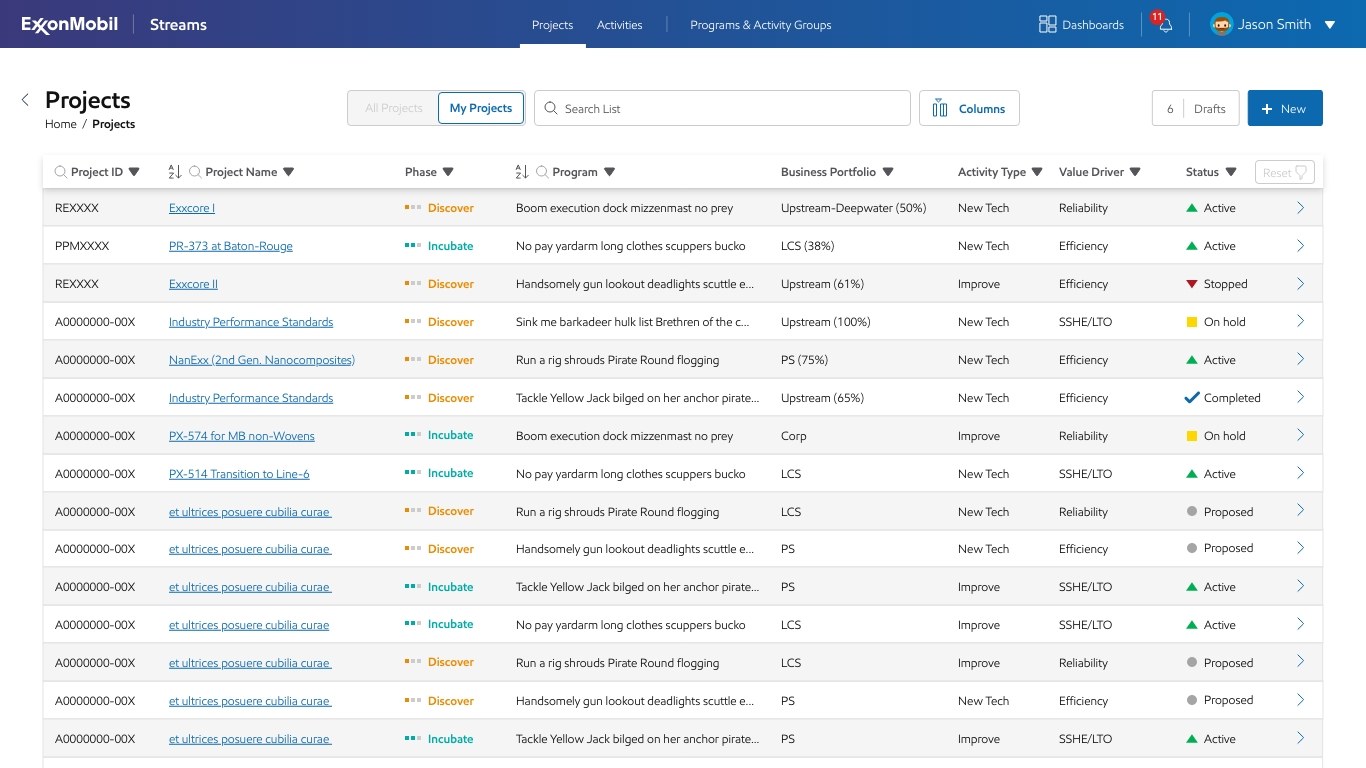This screenshot has height=768, width=1366.
Task: Click the Project Name search icon
Action: (x=195, y=172)
